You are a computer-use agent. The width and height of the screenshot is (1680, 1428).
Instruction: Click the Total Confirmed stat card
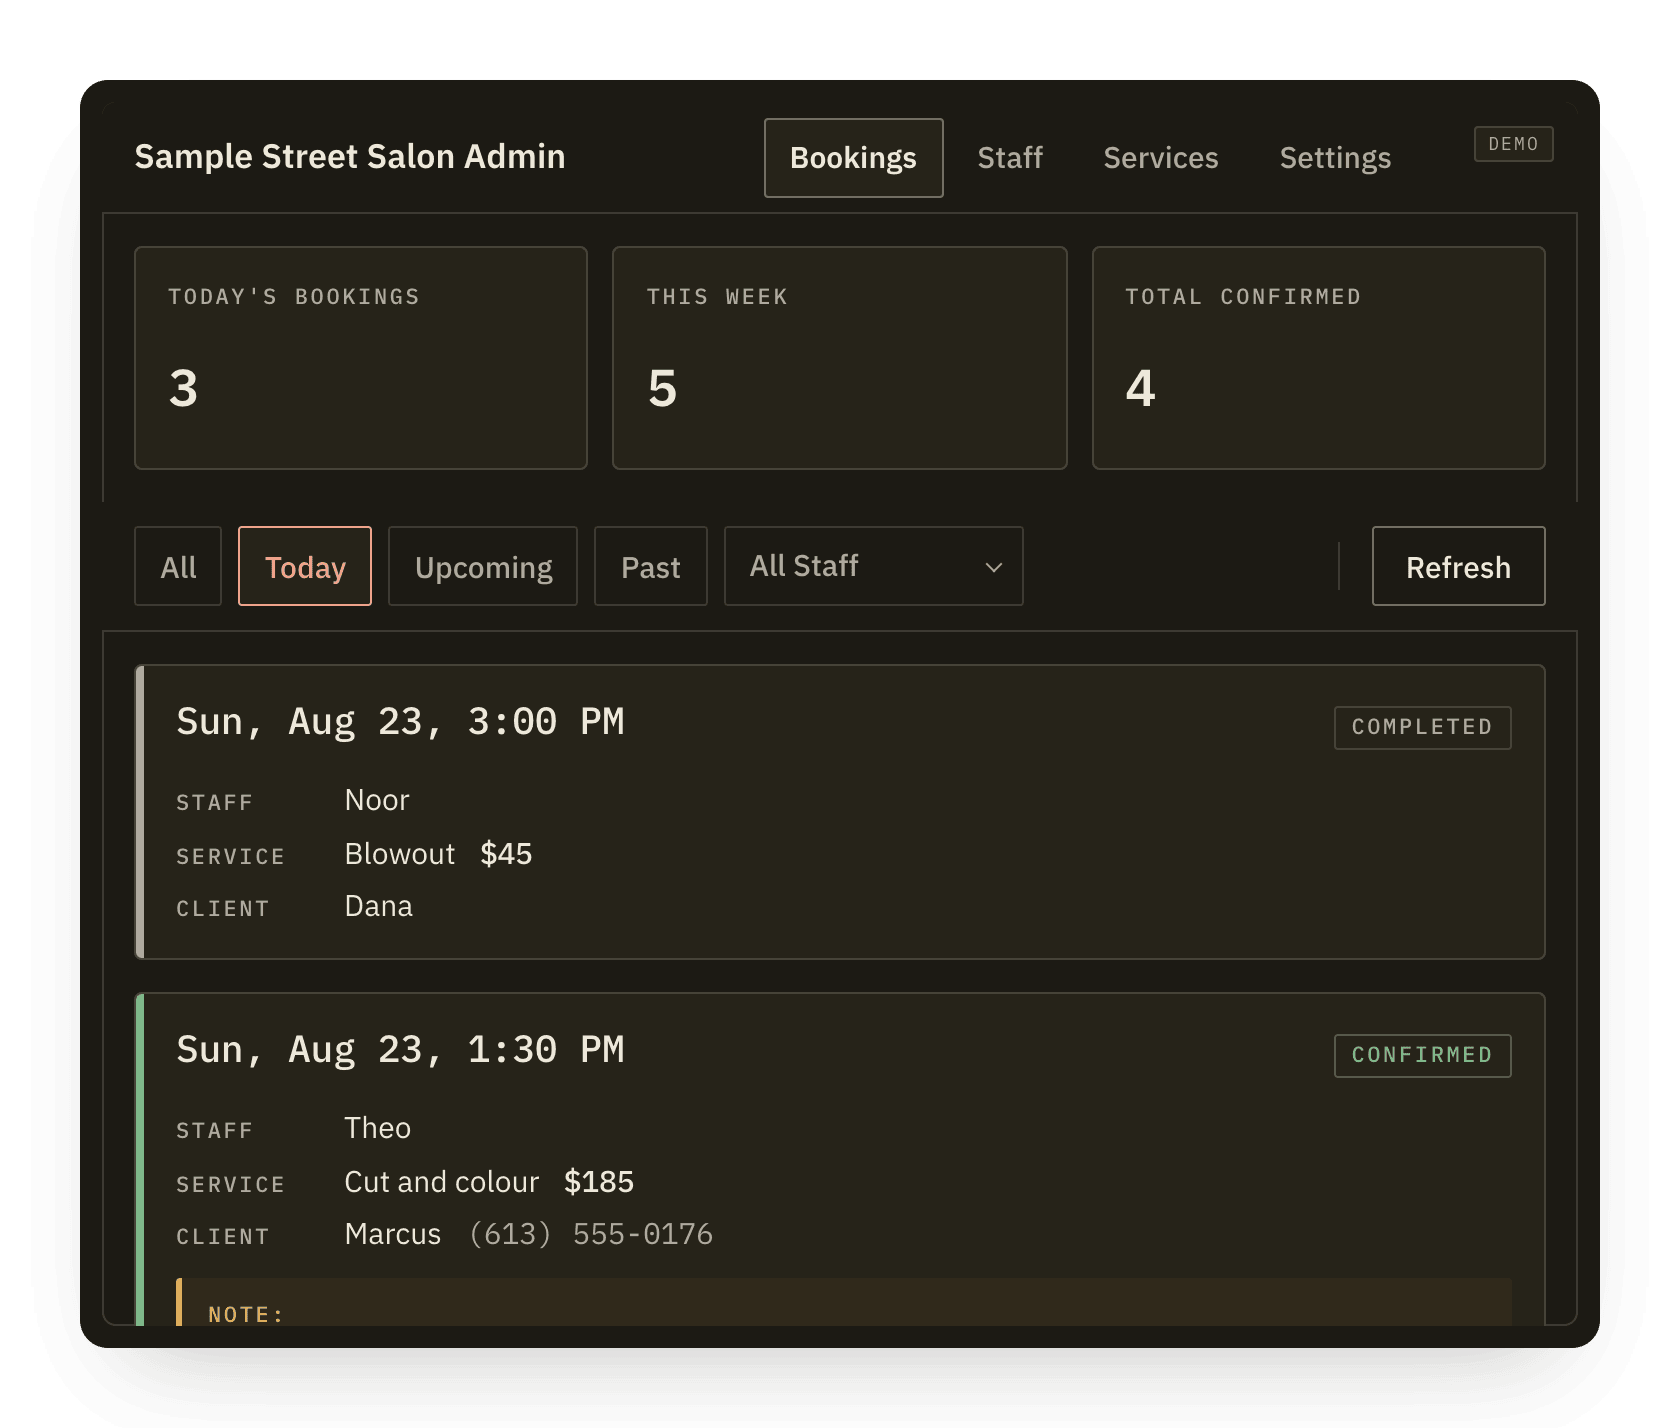pyautogui.click(x=1319, y=358)
